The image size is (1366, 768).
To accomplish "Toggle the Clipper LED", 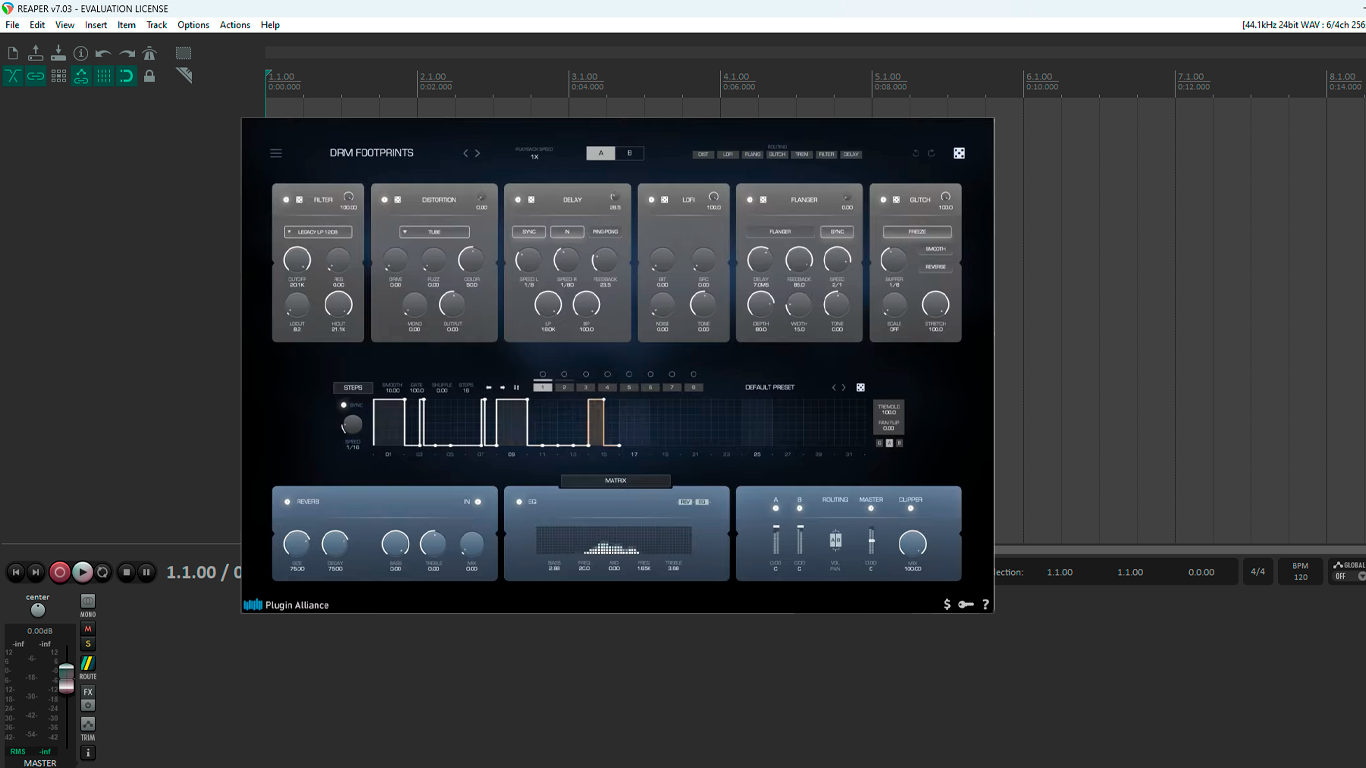I will 910,508.
